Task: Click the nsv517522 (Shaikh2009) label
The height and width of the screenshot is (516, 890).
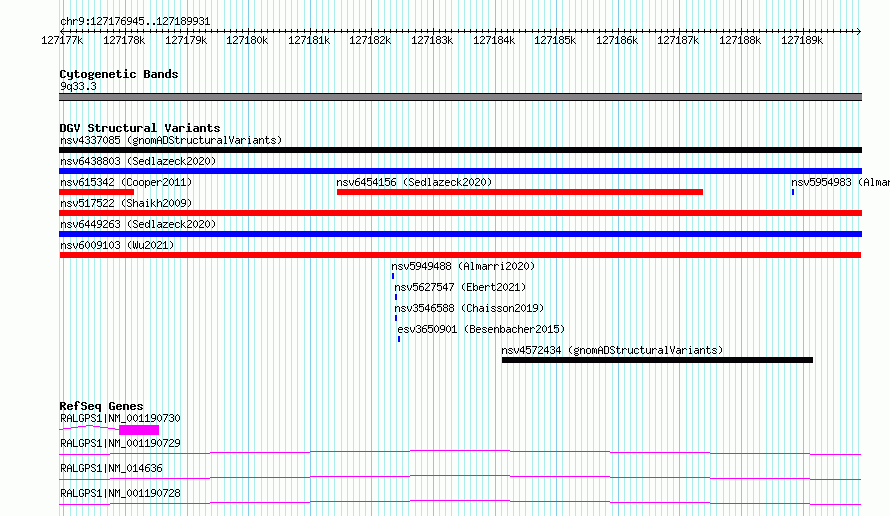Action: [x=126, y=203]
